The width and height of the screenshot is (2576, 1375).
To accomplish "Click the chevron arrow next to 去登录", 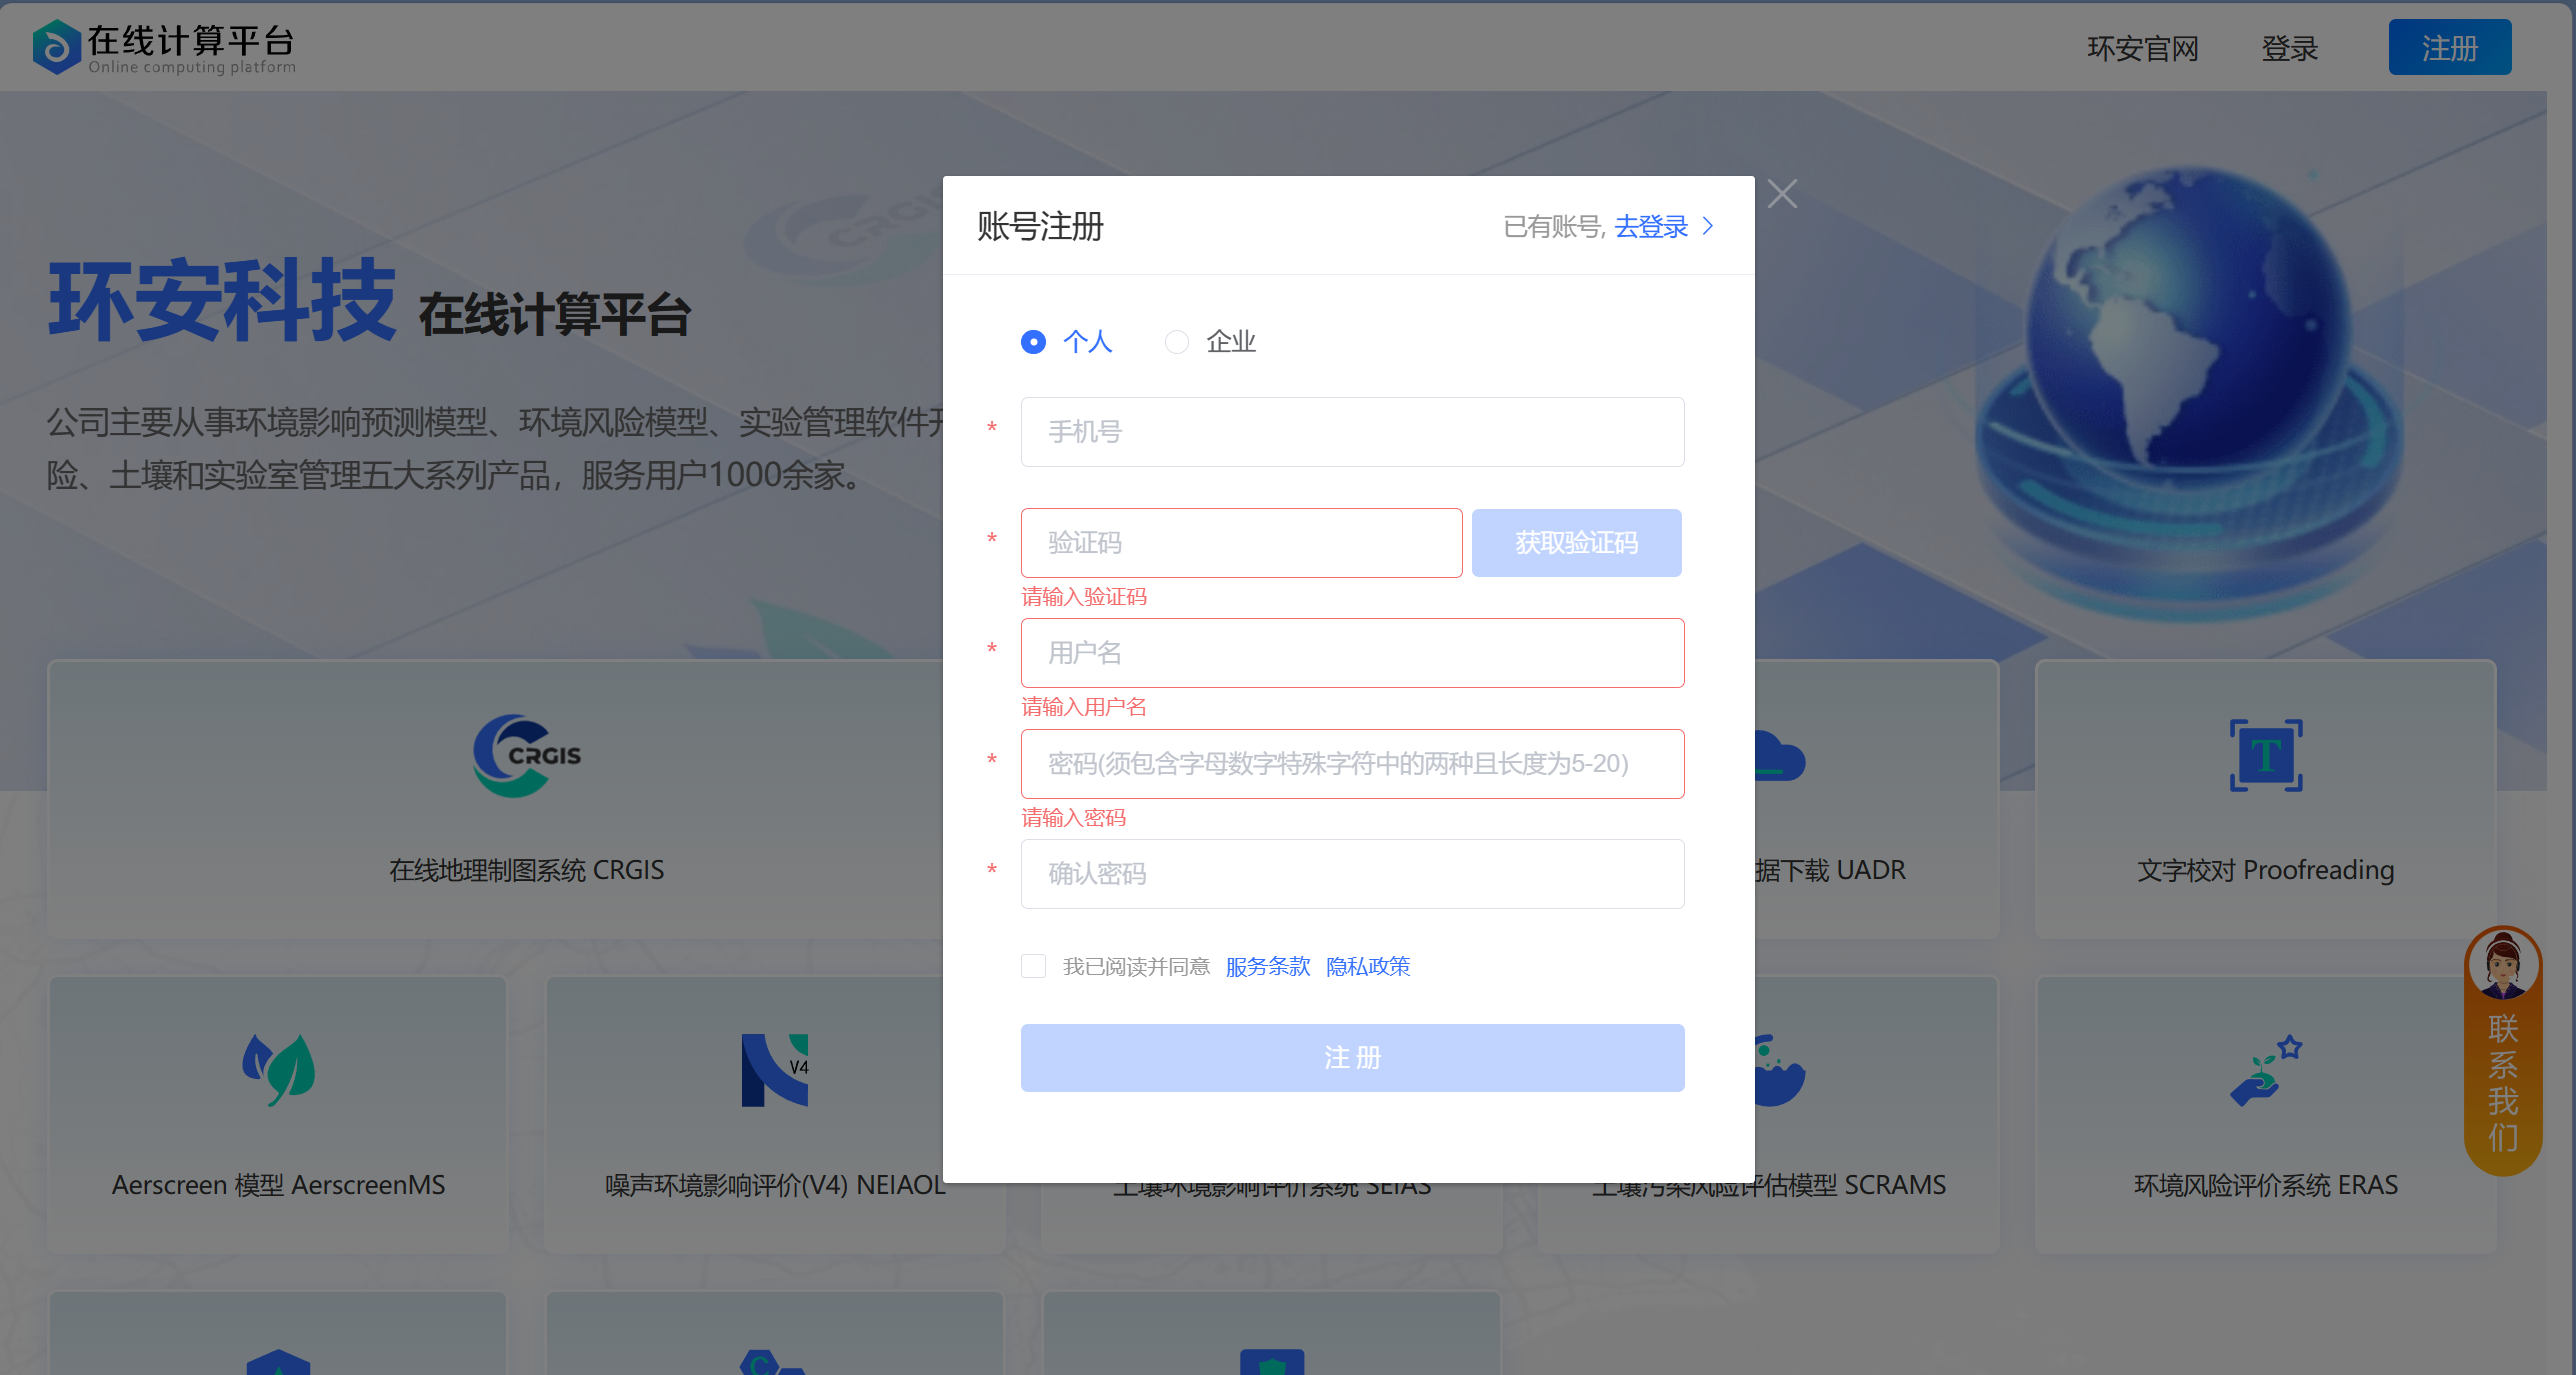I will click(1708, 227).
